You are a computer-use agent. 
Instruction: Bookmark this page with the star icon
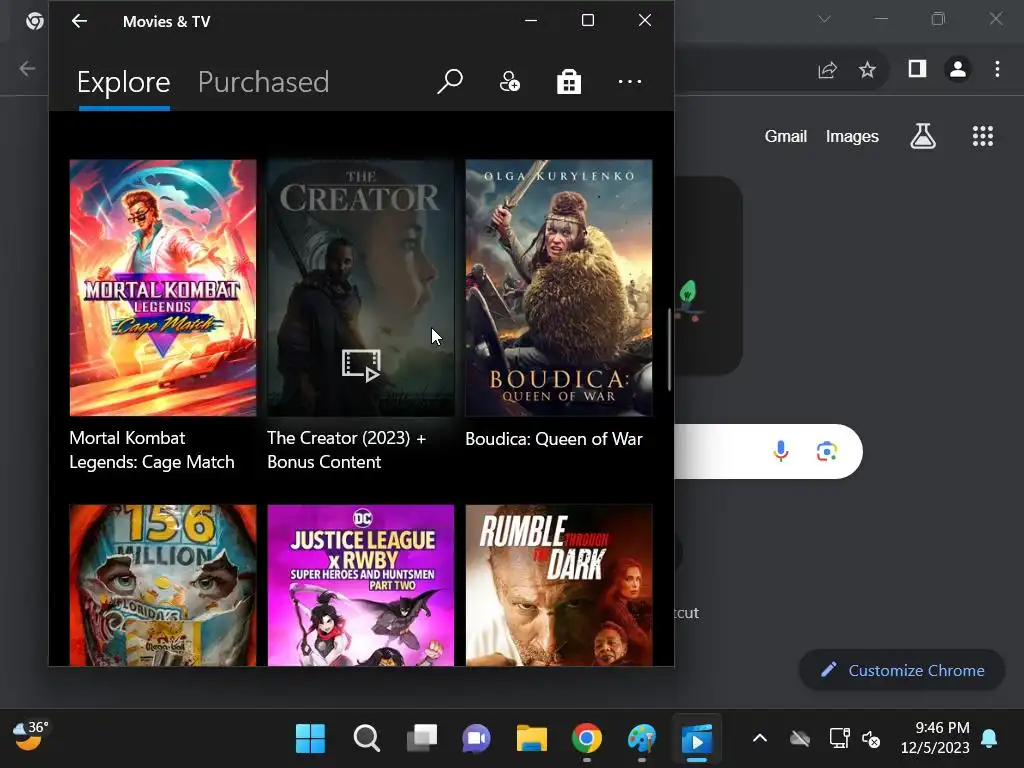[867, 69]
